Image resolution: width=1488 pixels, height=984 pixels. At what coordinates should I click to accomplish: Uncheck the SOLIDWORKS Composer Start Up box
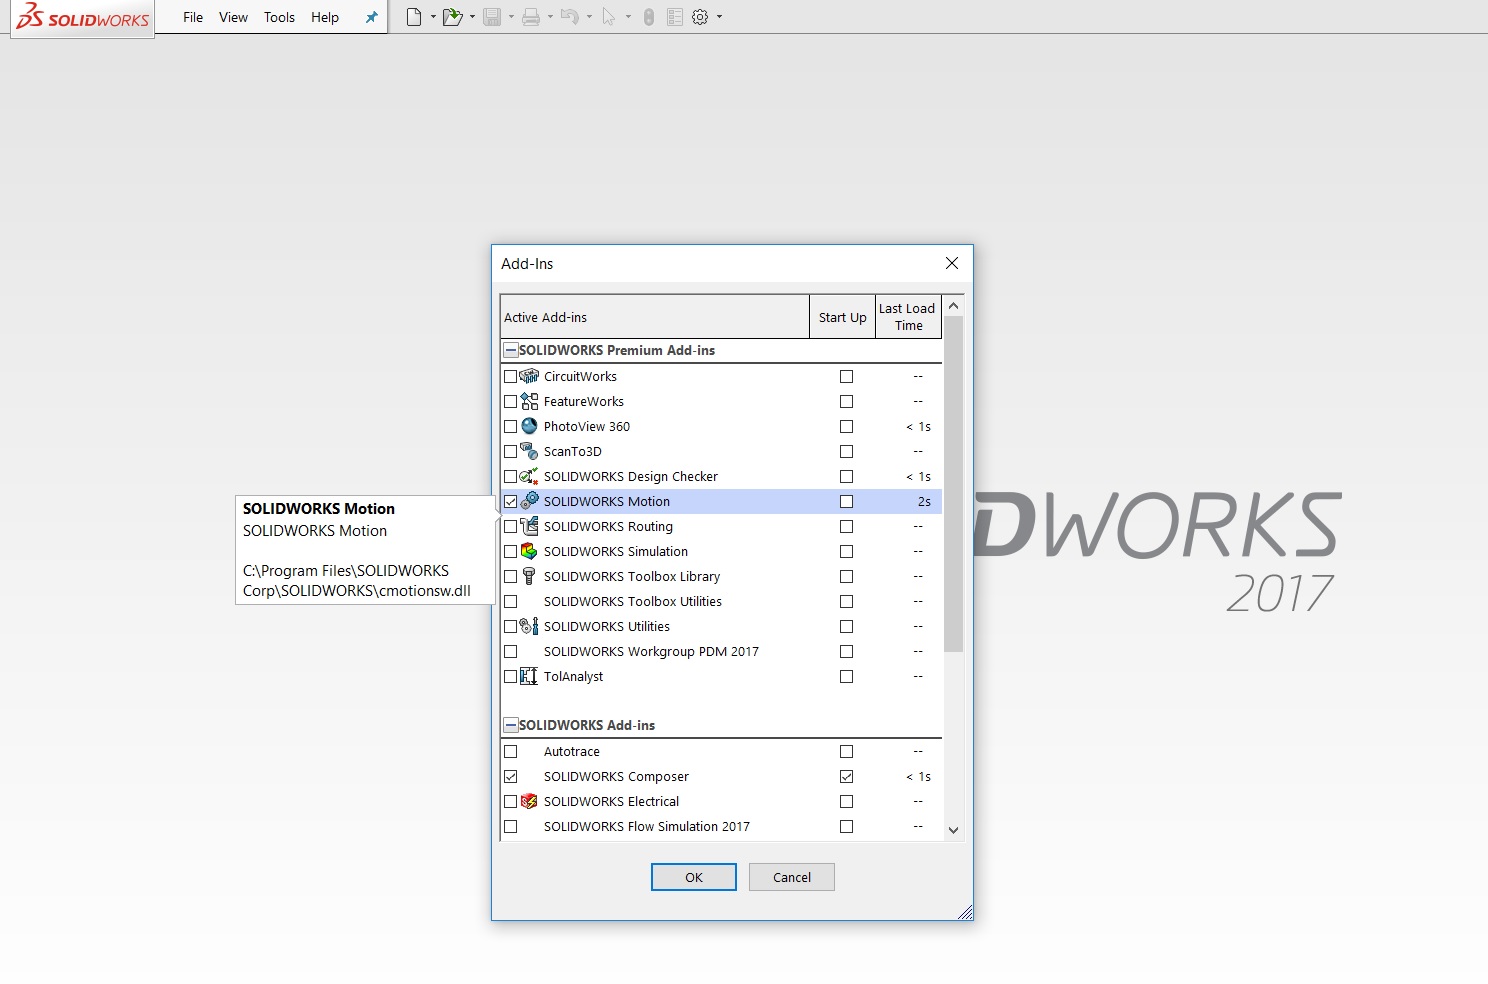(847, 777)
